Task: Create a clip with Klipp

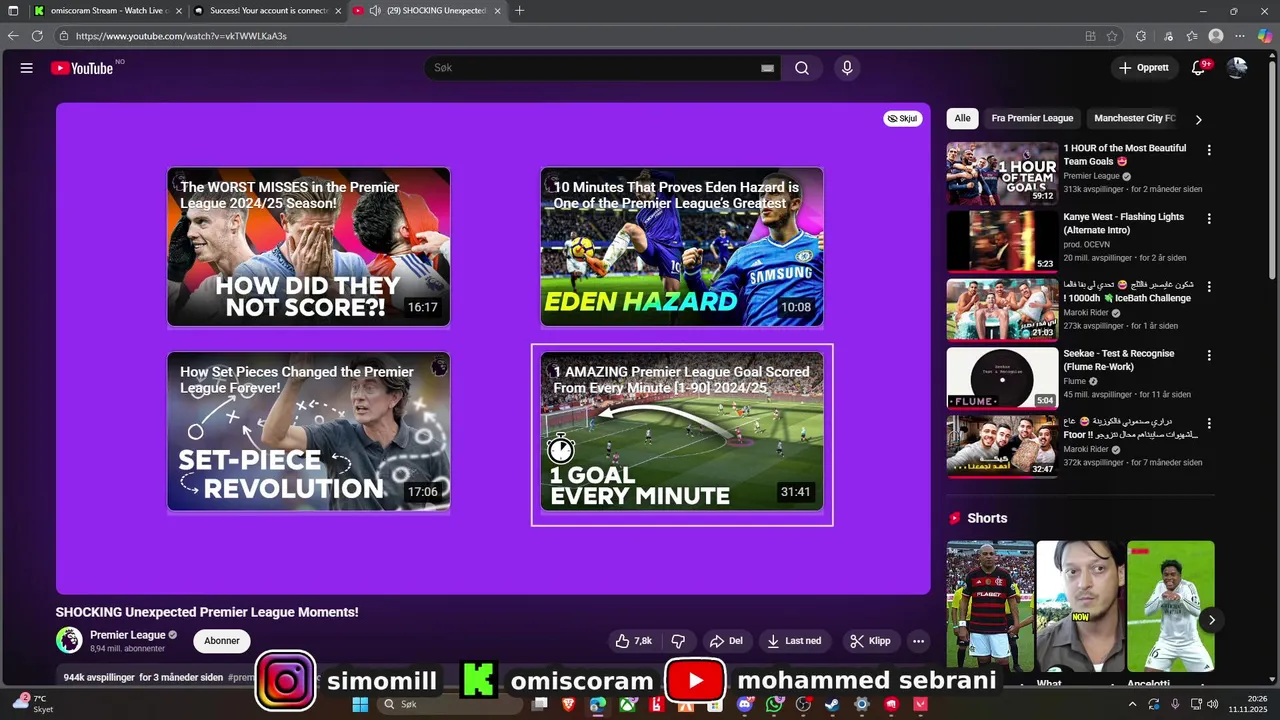Action: tap(870, 641)
